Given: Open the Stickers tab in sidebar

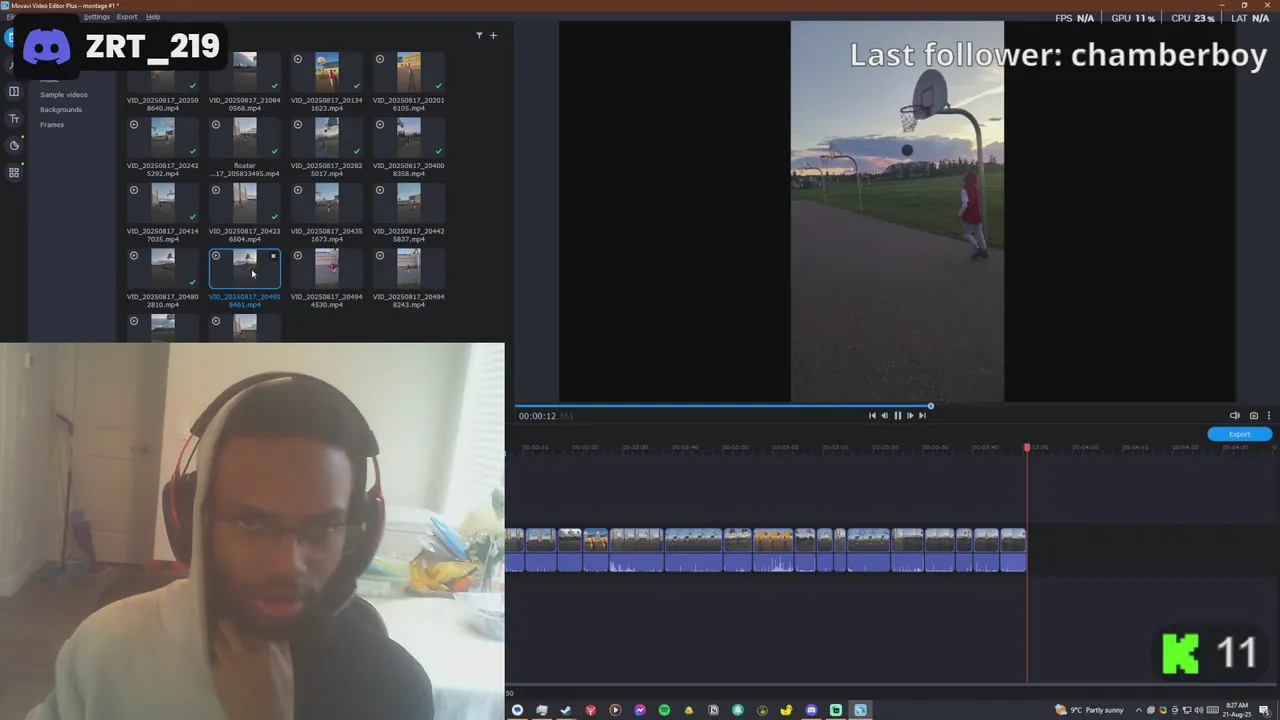Looking at the screenshot, I should click(13, 145).
